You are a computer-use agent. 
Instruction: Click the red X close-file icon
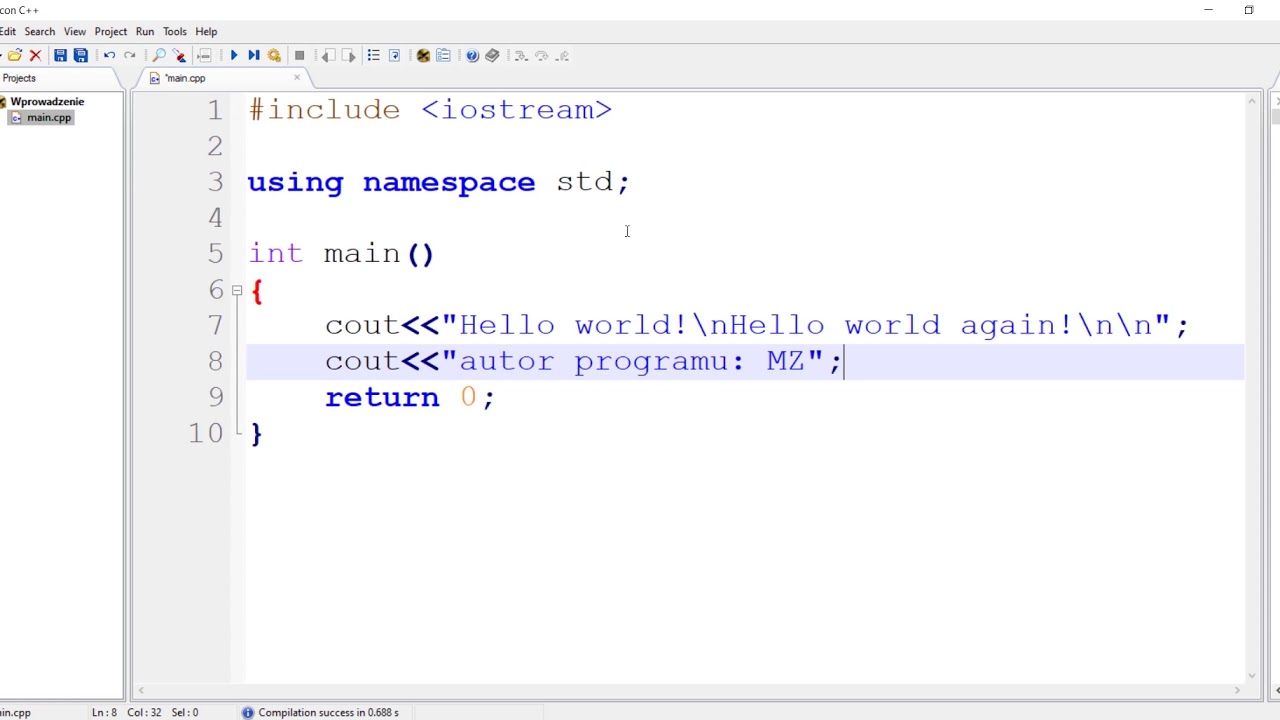pos(35,56)
